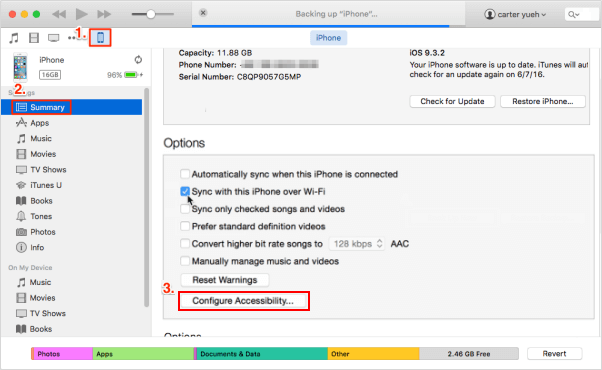Open TV Shows under On My Device
The height and width of the screenshot is (370, 602).
click(x=41, y=314)
